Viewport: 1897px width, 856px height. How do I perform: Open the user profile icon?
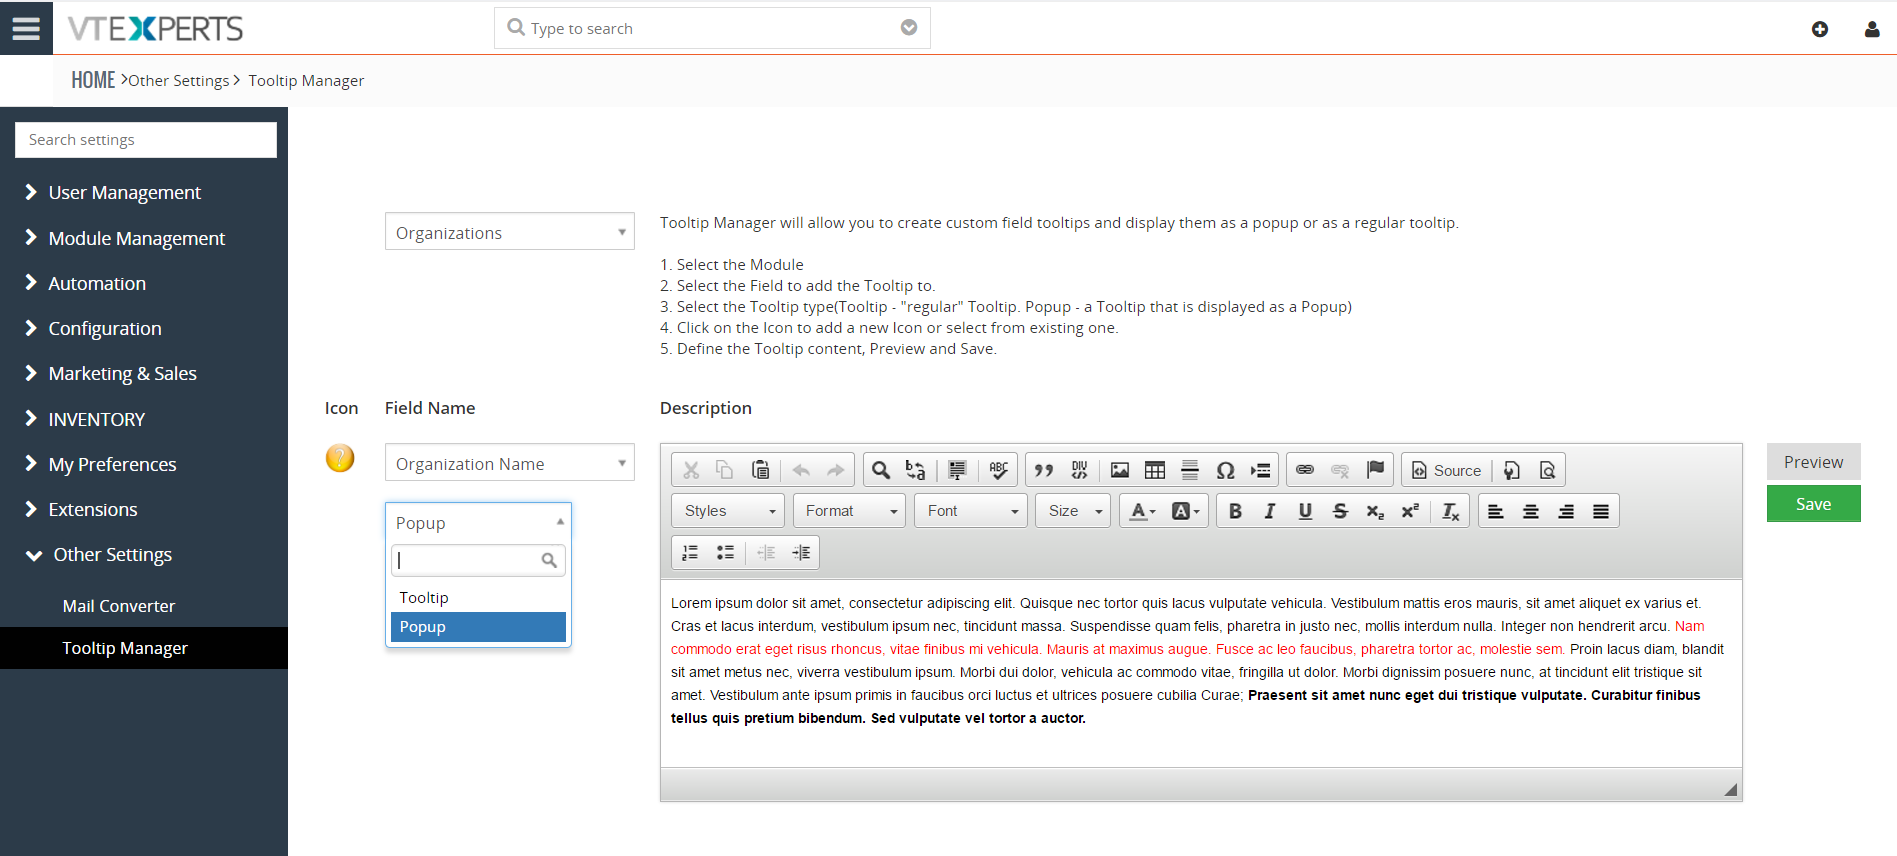pyautogui.click(x=1872, y=29)
